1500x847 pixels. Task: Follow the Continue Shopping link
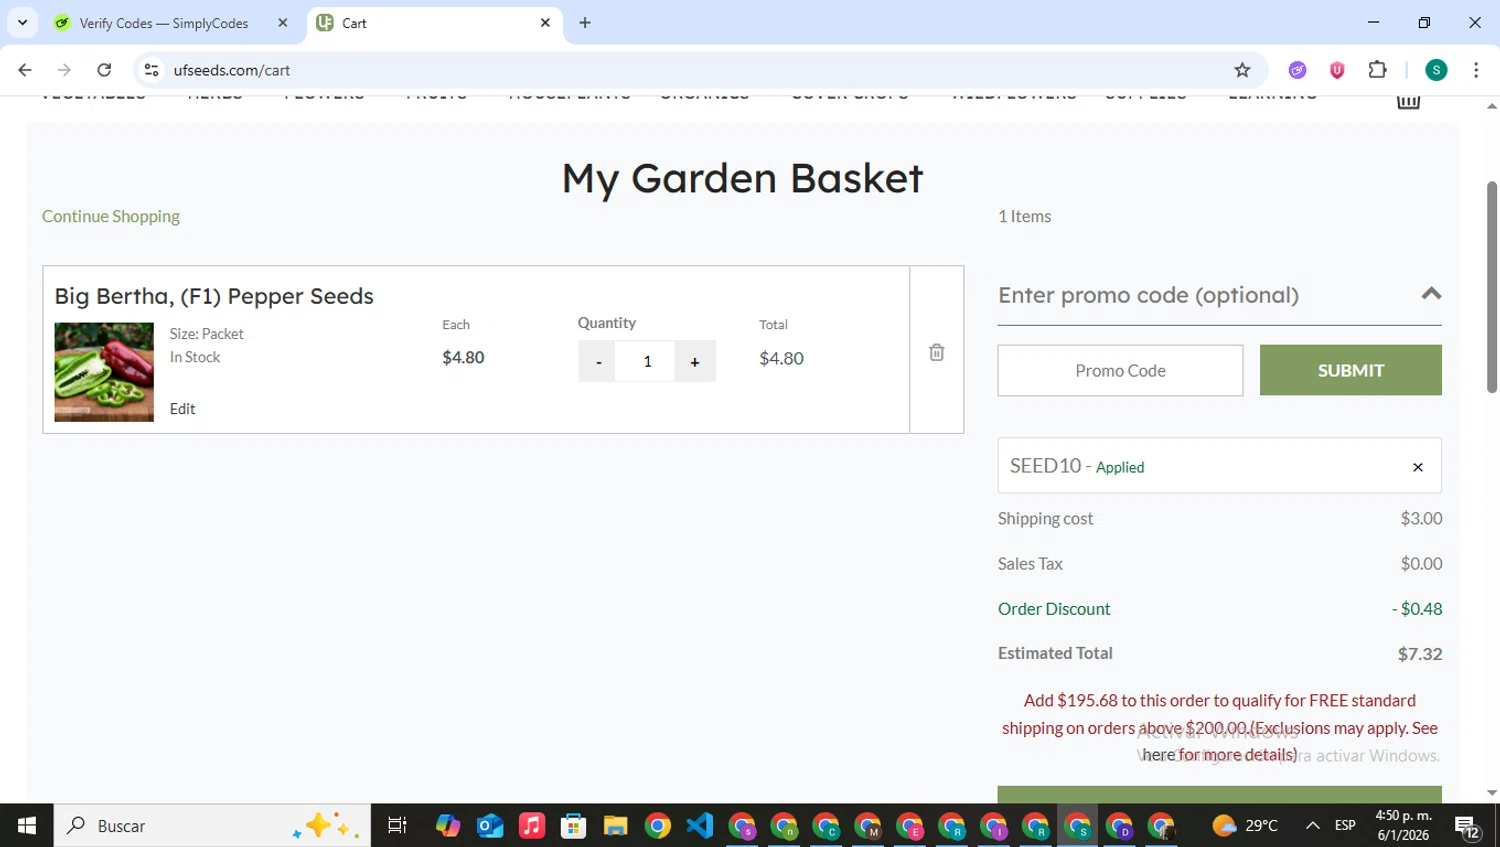click(111, 216)
